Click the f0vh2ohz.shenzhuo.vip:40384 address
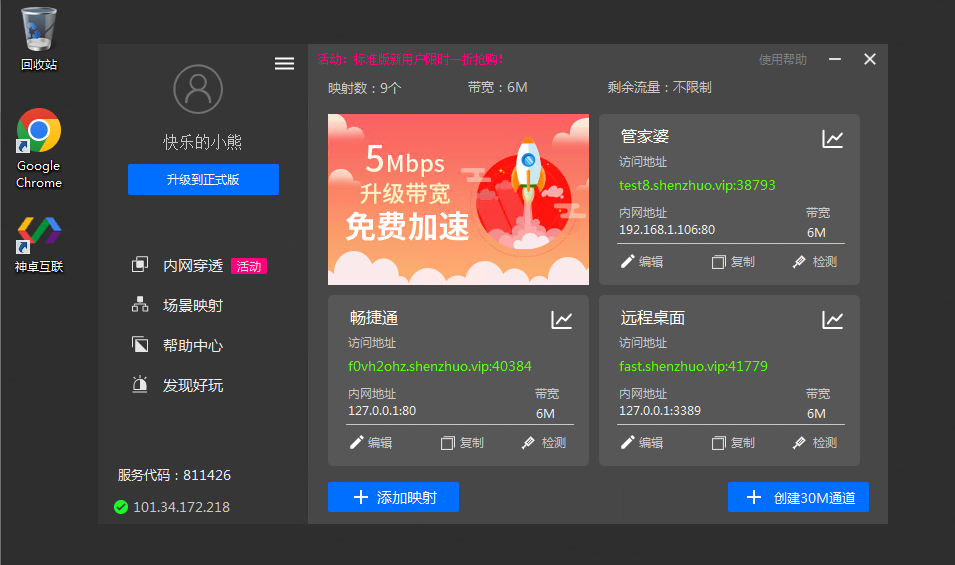955x565 pixels. point(439,366)
